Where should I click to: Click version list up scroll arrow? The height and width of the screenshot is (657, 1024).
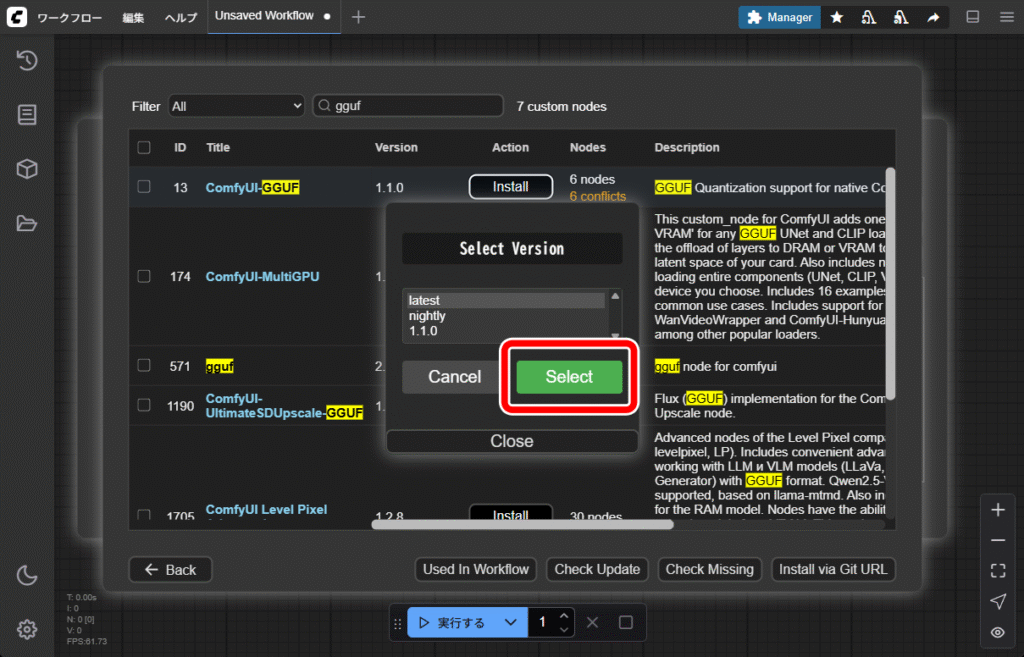point(615,296)
